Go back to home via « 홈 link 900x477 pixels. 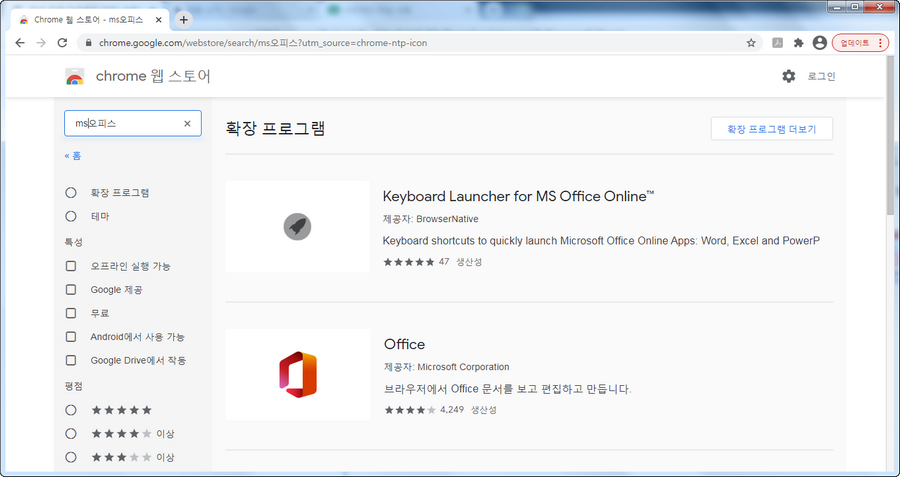(x=73, y=156)
